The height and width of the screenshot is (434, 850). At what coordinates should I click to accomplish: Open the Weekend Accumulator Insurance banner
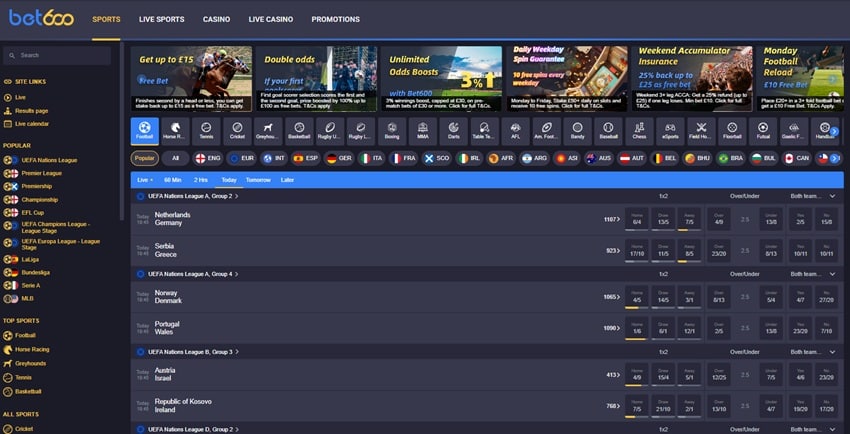(692, 79)
